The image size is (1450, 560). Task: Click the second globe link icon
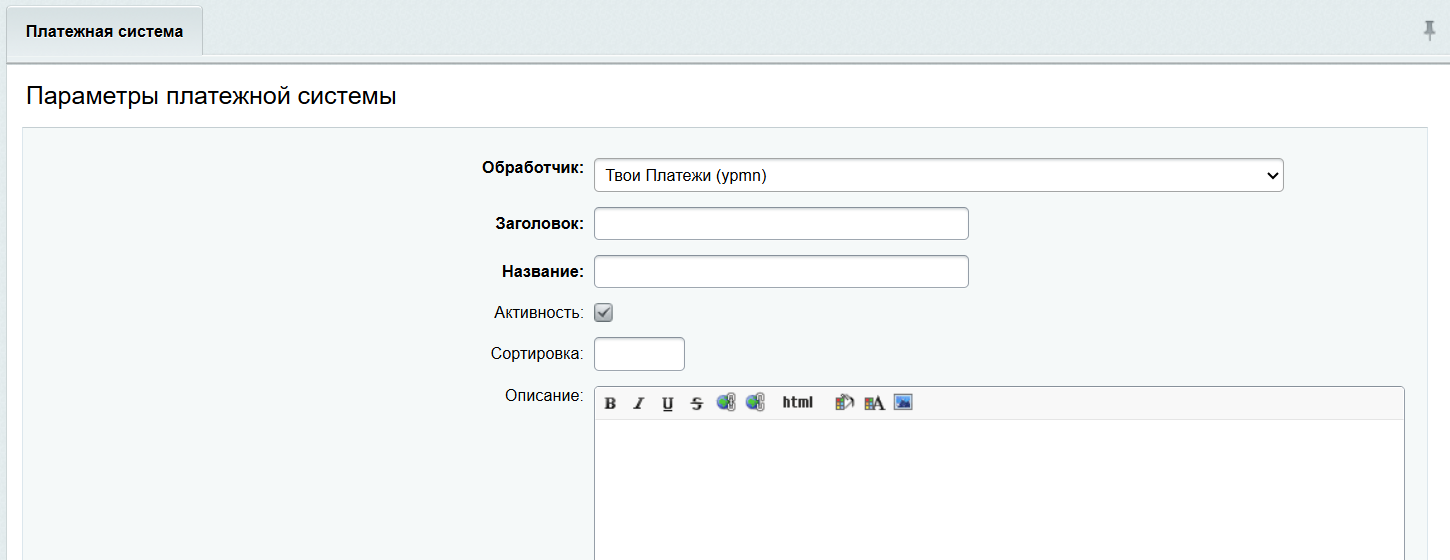tap(755, 402)
